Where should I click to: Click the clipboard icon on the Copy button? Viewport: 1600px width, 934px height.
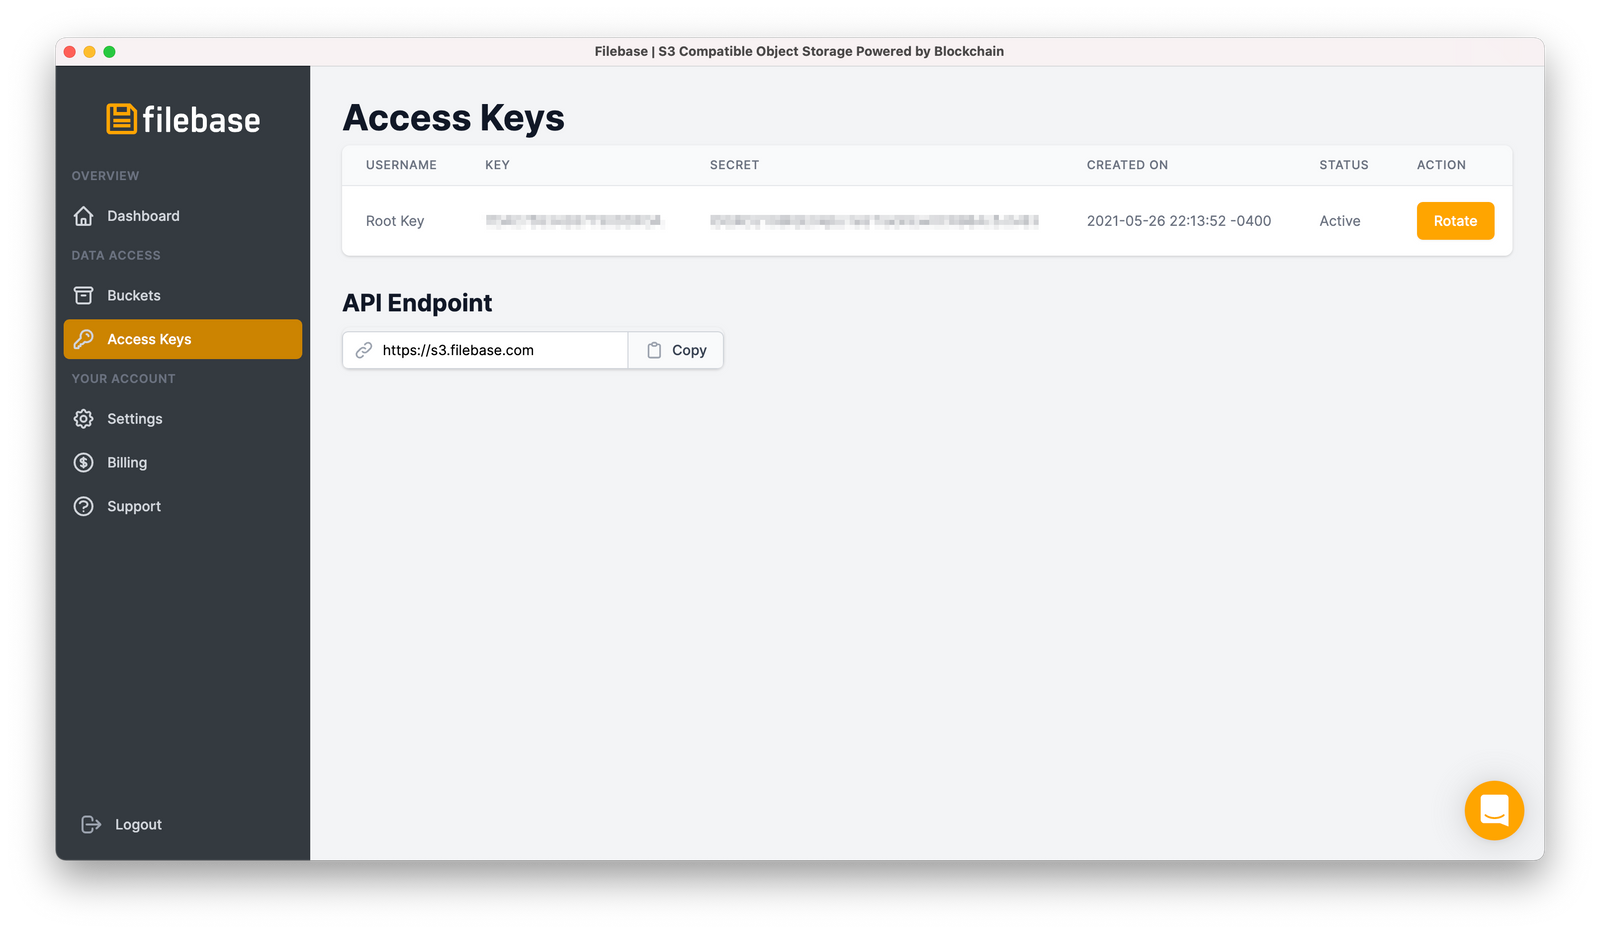click(x=654, y=350)
